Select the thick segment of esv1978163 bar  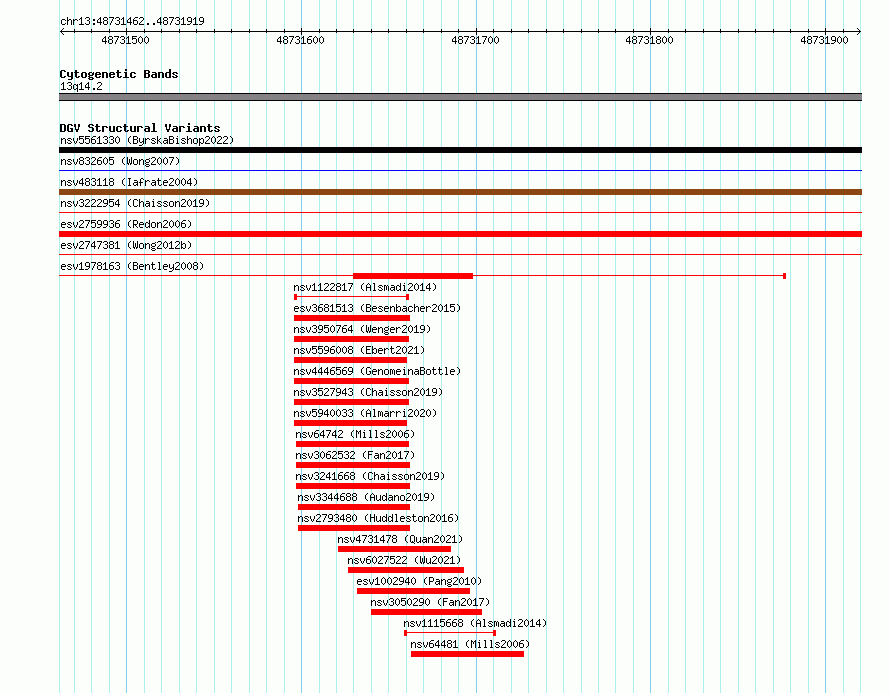pos(413,276)
